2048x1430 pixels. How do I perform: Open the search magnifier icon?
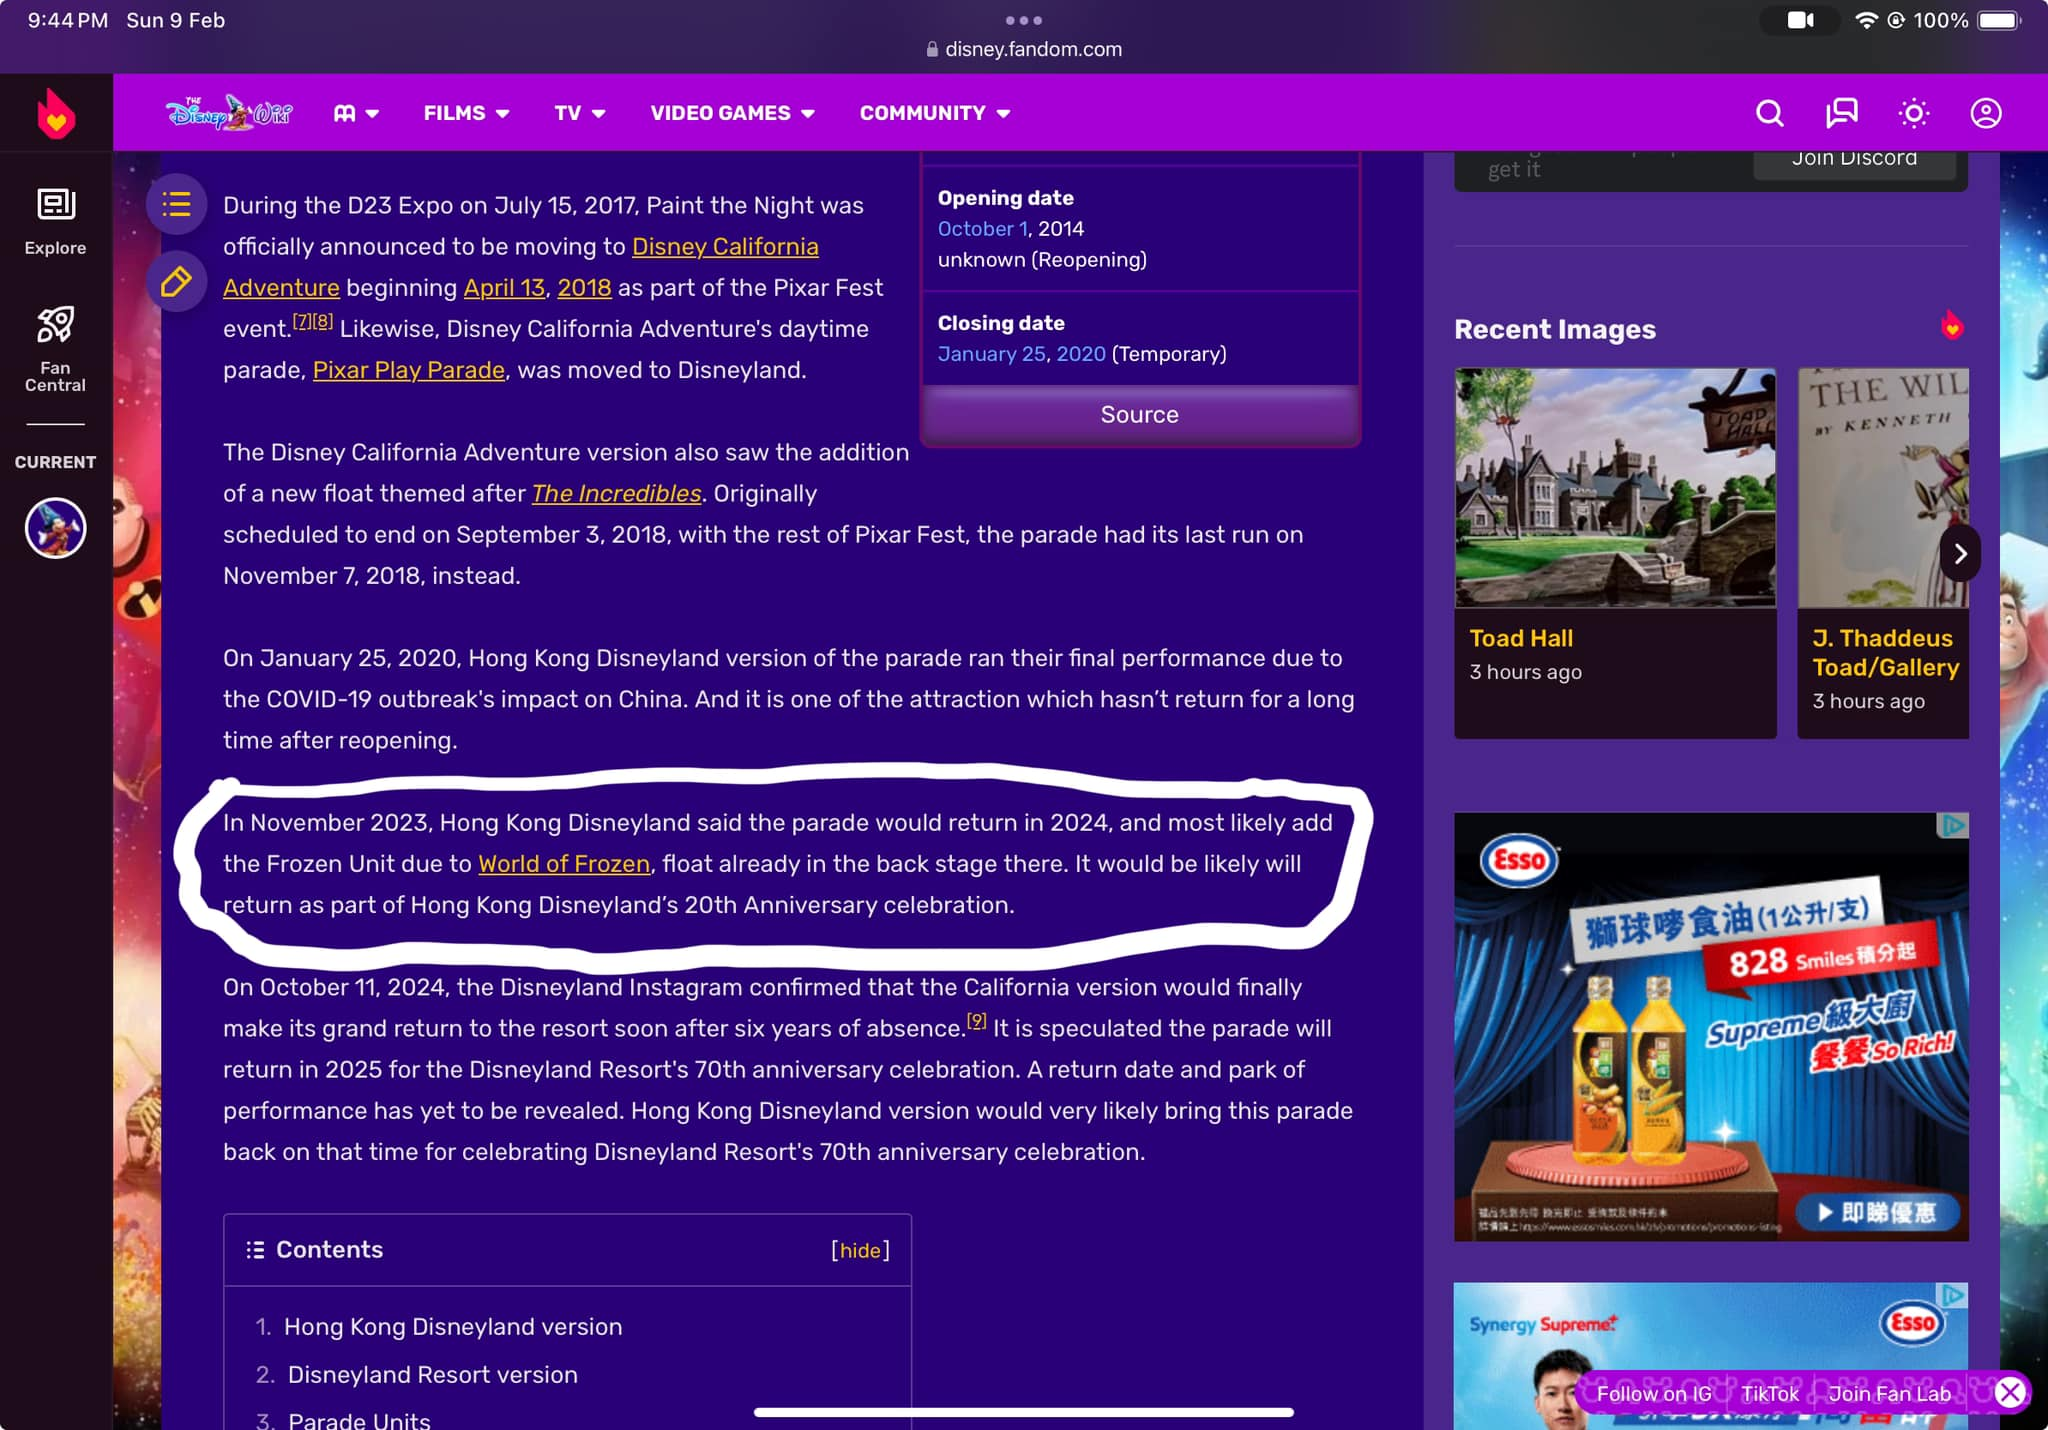[1769, 113]
